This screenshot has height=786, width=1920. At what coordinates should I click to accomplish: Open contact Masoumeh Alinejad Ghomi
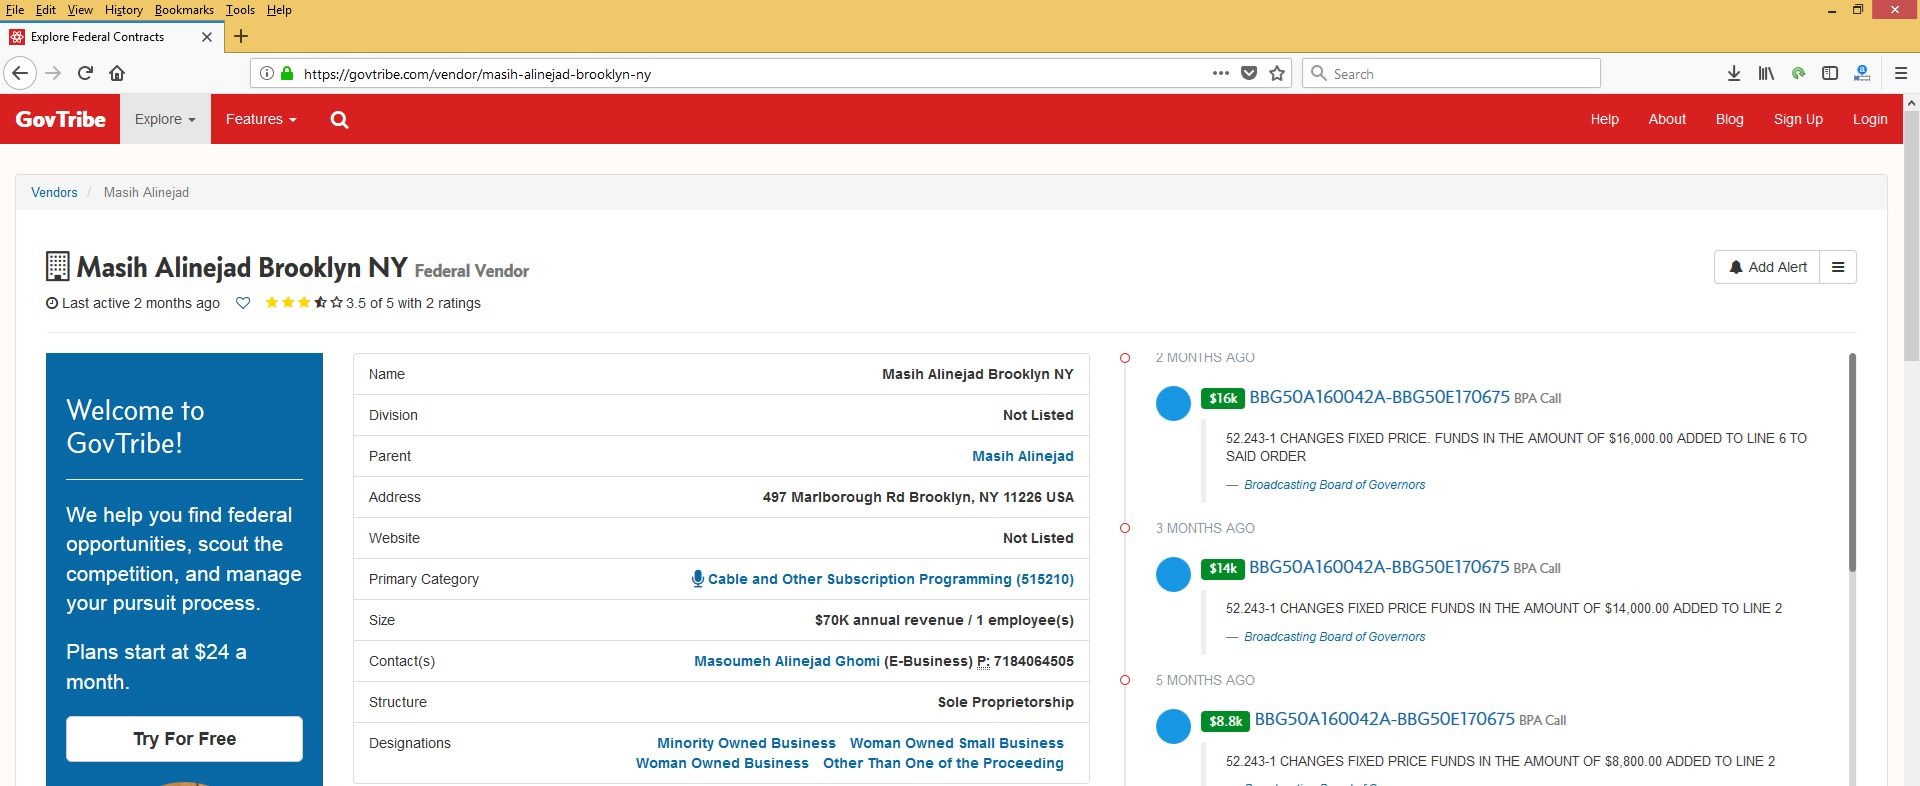(787, 661)
